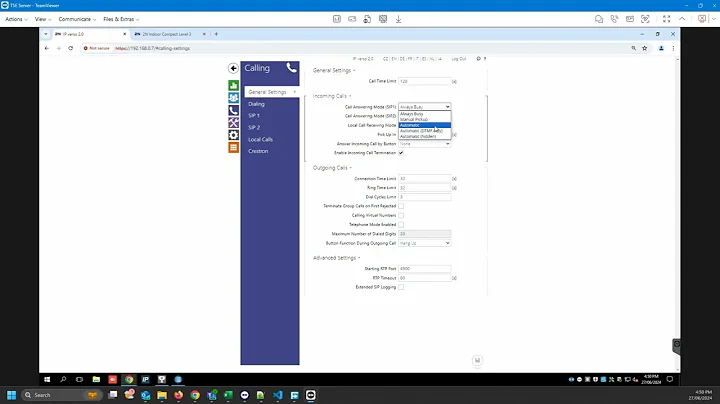This screenshot has height=404, width=720.
Task: Close the Call Answering Mode (SIP1) dropdown
Action: click(424, 107)
